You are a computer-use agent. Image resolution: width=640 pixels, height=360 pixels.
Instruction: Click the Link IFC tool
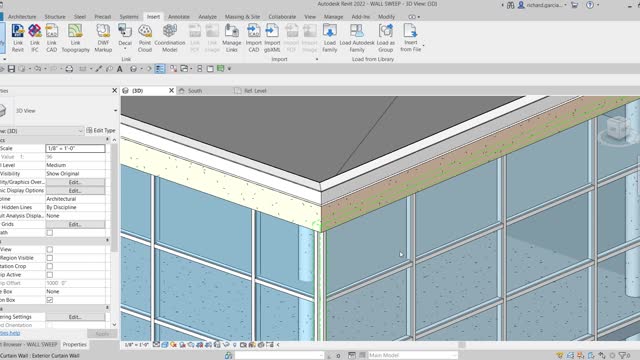pos(35,38)
